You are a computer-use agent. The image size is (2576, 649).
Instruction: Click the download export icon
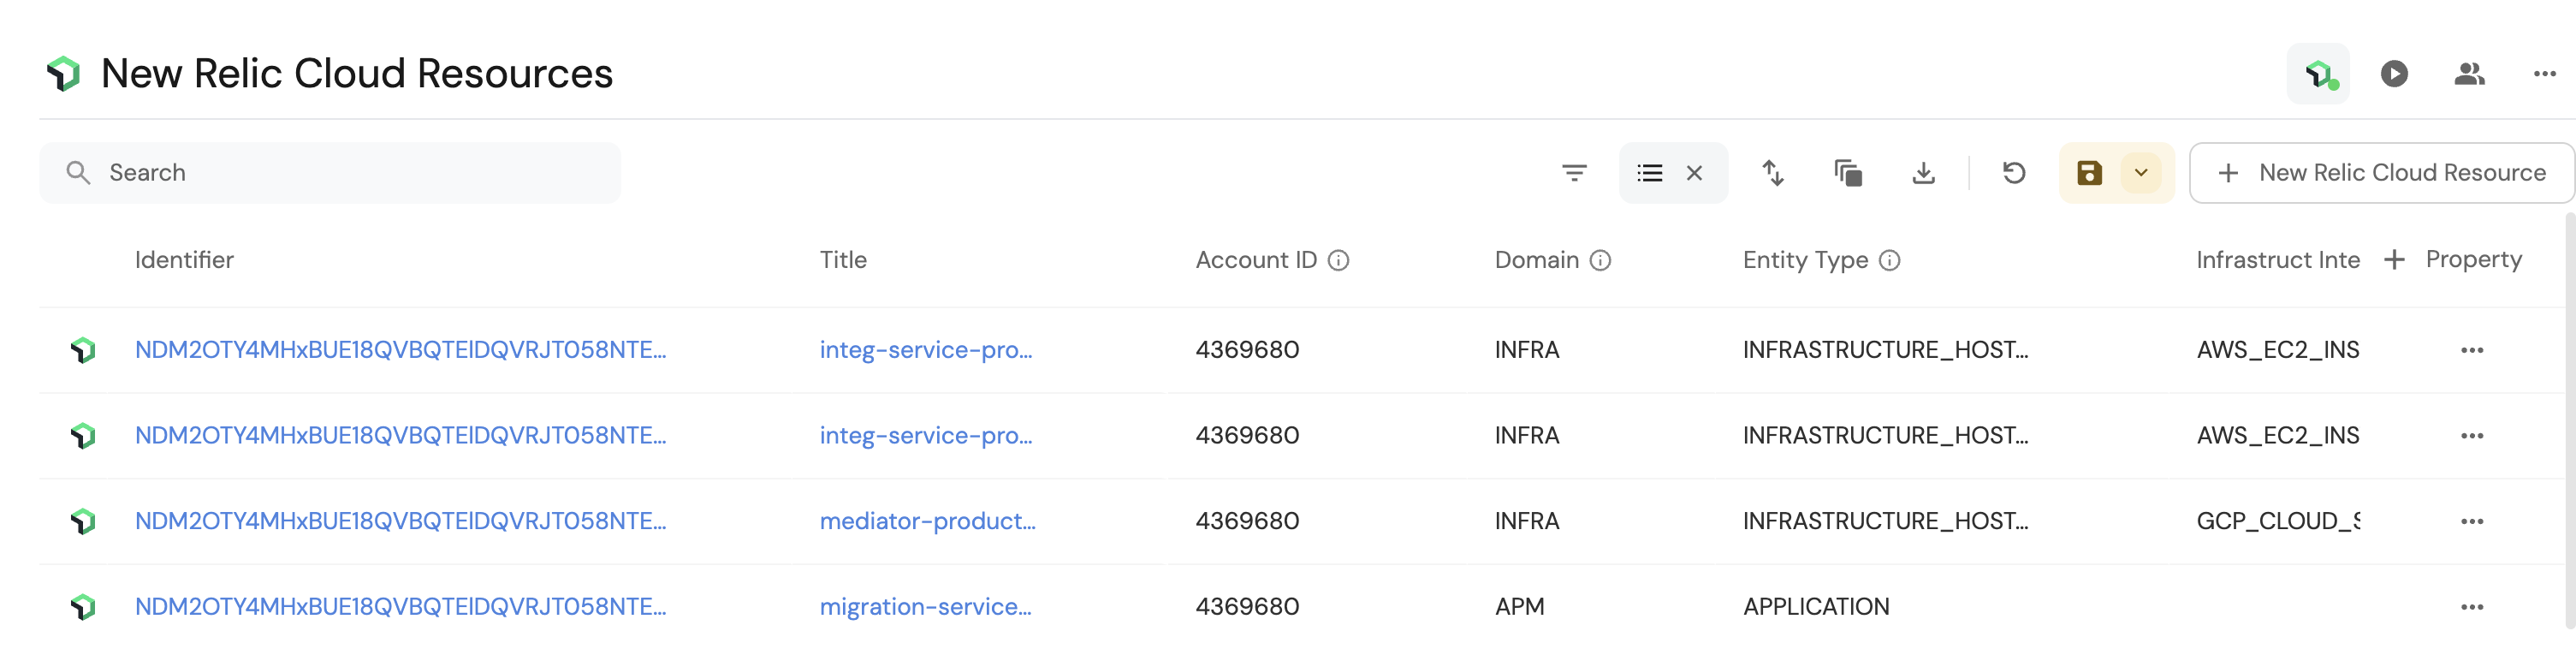pyautogui.click(x=1922, y=173)
